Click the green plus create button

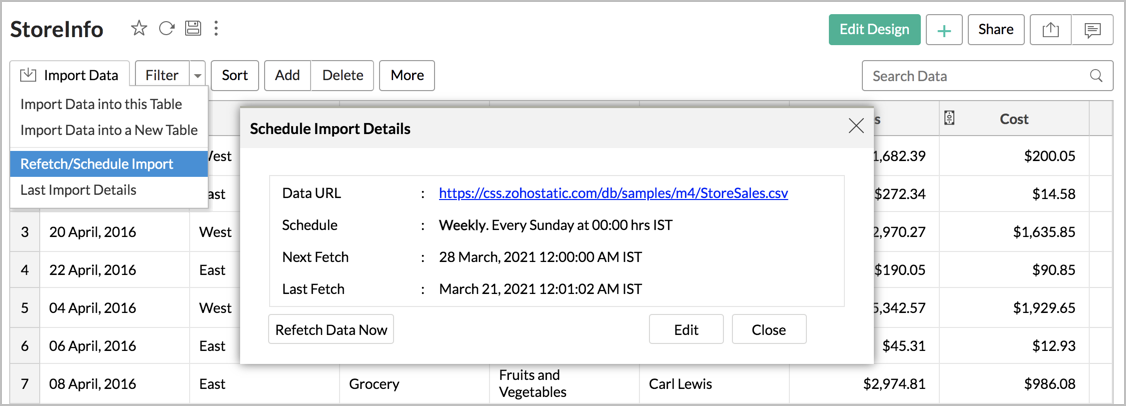(x=943, y=30)
